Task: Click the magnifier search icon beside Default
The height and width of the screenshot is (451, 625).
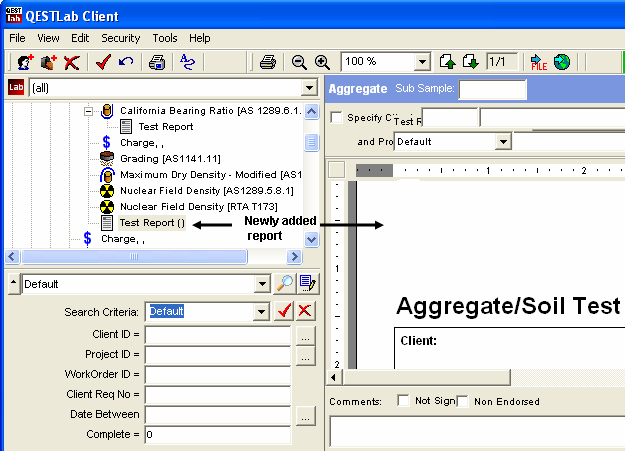Action: pos(285,283)
